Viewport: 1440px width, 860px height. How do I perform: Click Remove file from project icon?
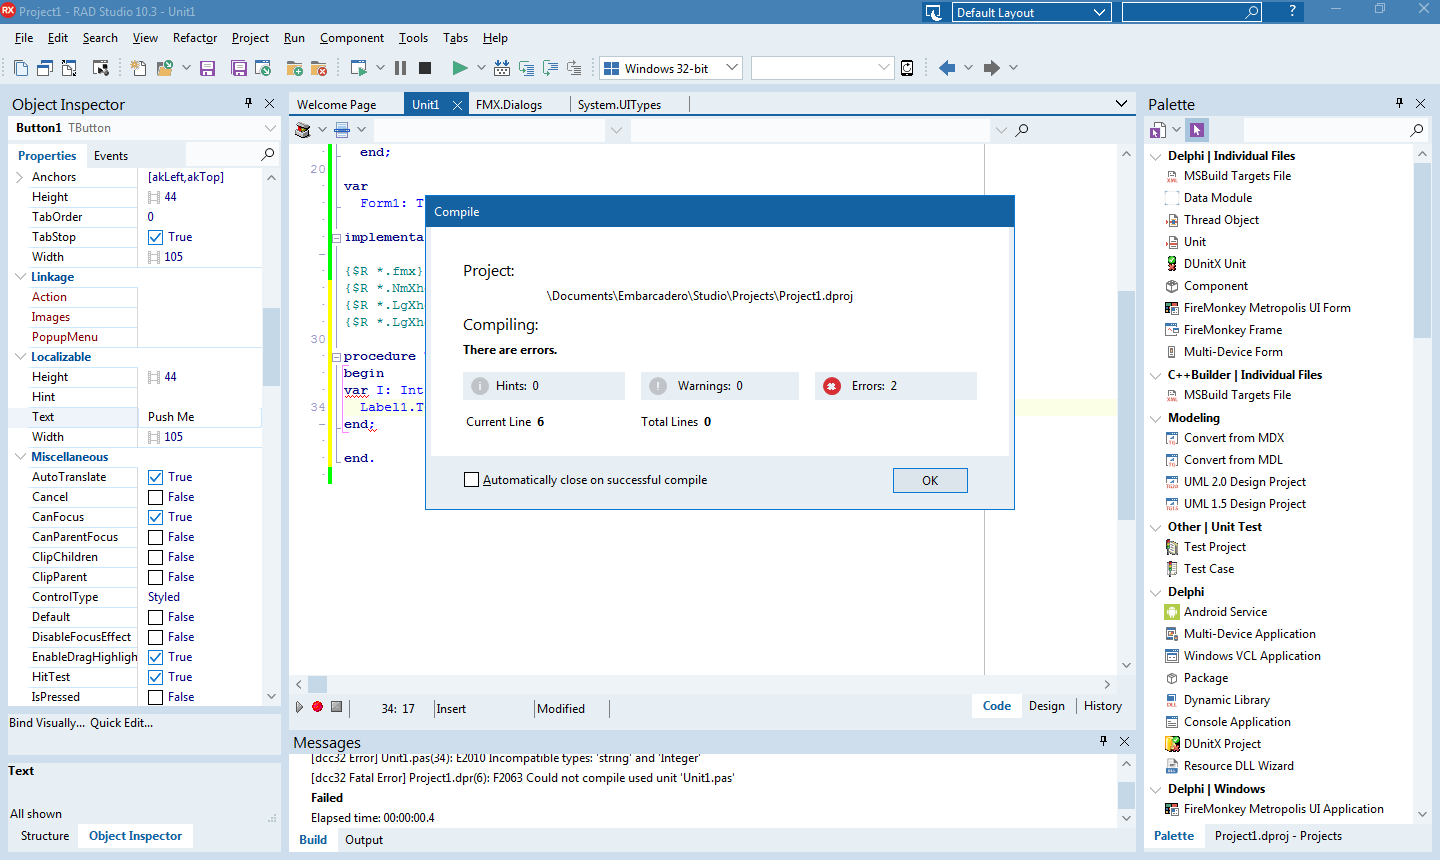click(319, 68)
